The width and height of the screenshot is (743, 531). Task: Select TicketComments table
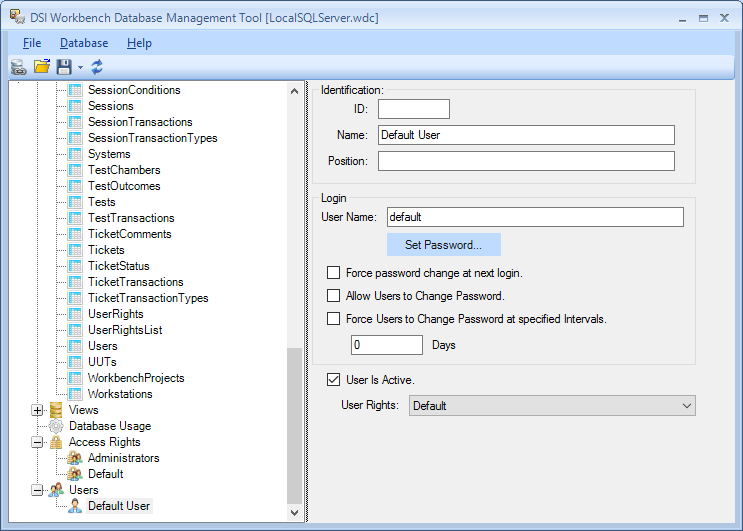(x=129, y=234)
